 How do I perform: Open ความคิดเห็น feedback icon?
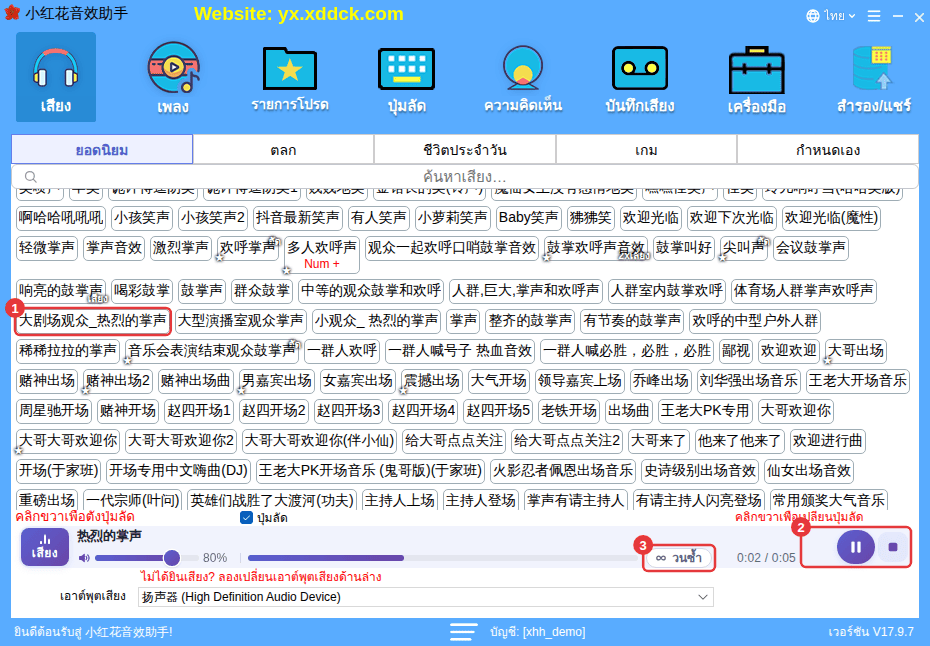[x=523, y=77]
